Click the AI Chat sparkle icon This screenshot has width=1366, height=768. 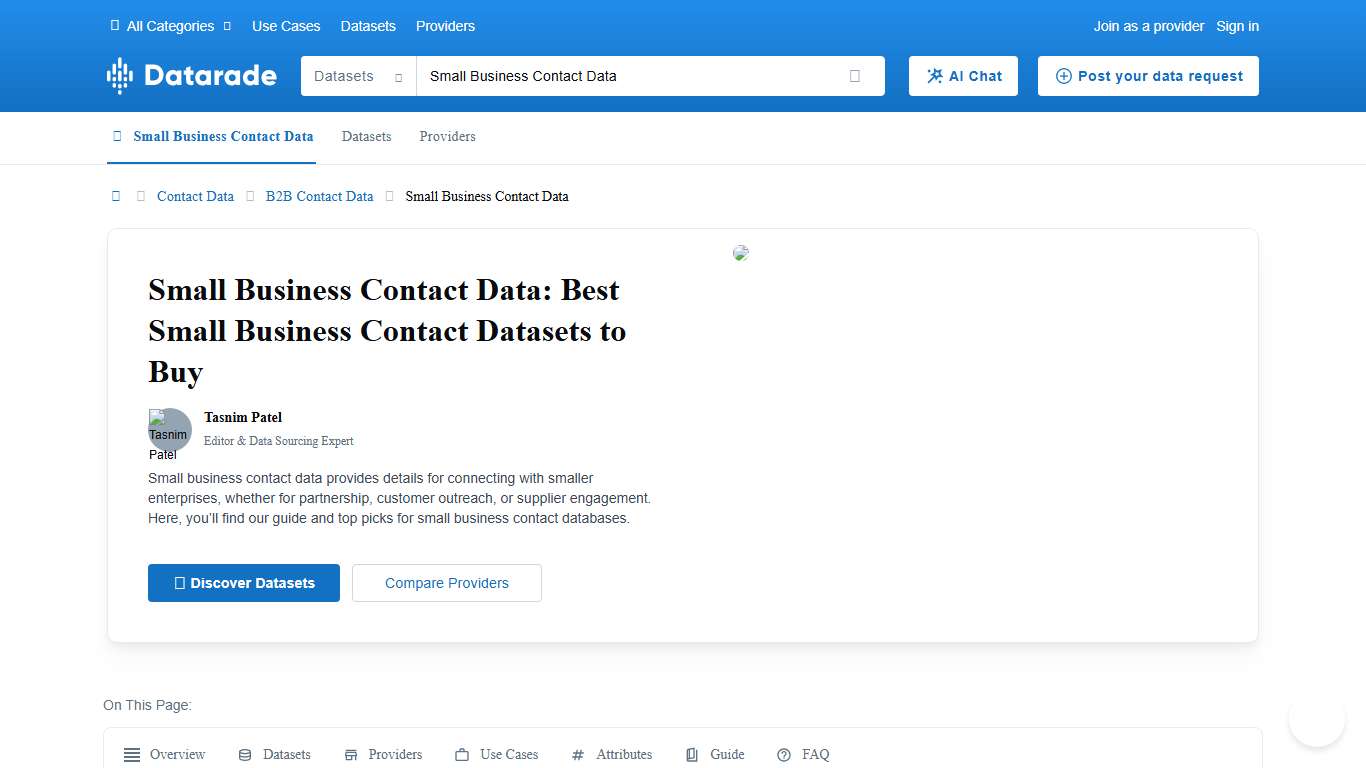[x=935, y=75]
